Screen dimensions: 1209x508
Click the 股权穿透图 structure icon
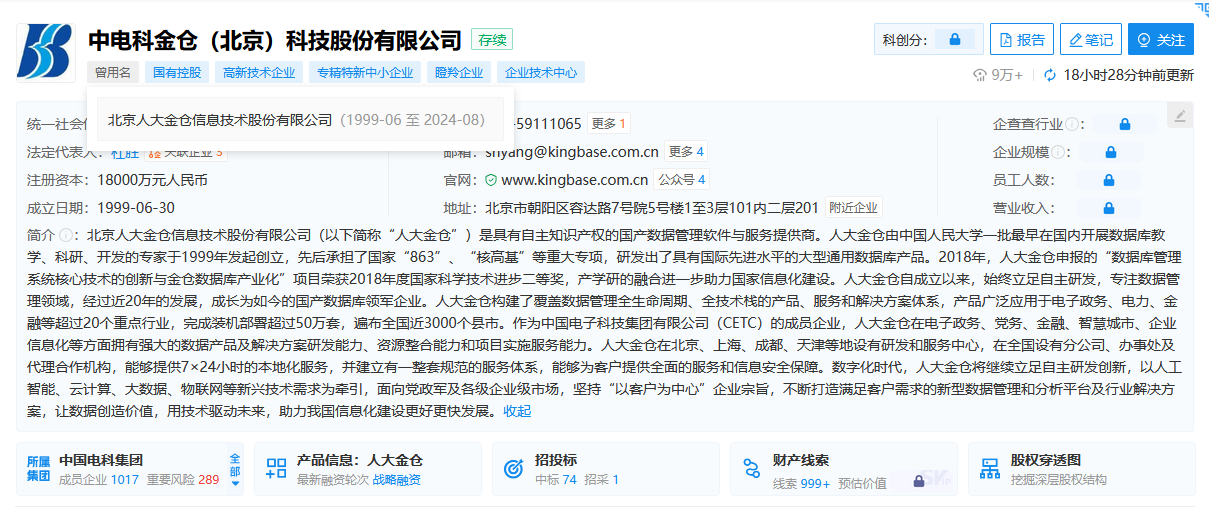[990, 468]
